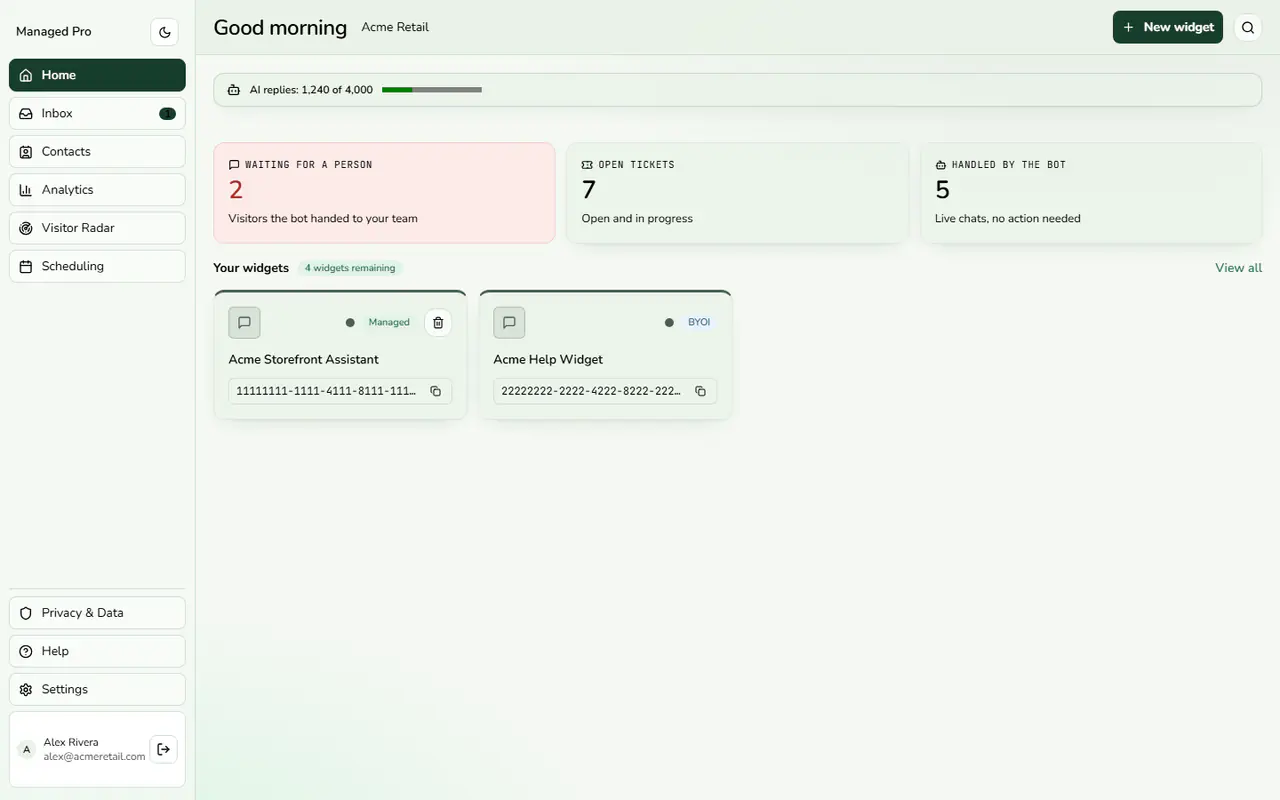Create a New widget
The image size is (1280, 800).
(1168, 27)
